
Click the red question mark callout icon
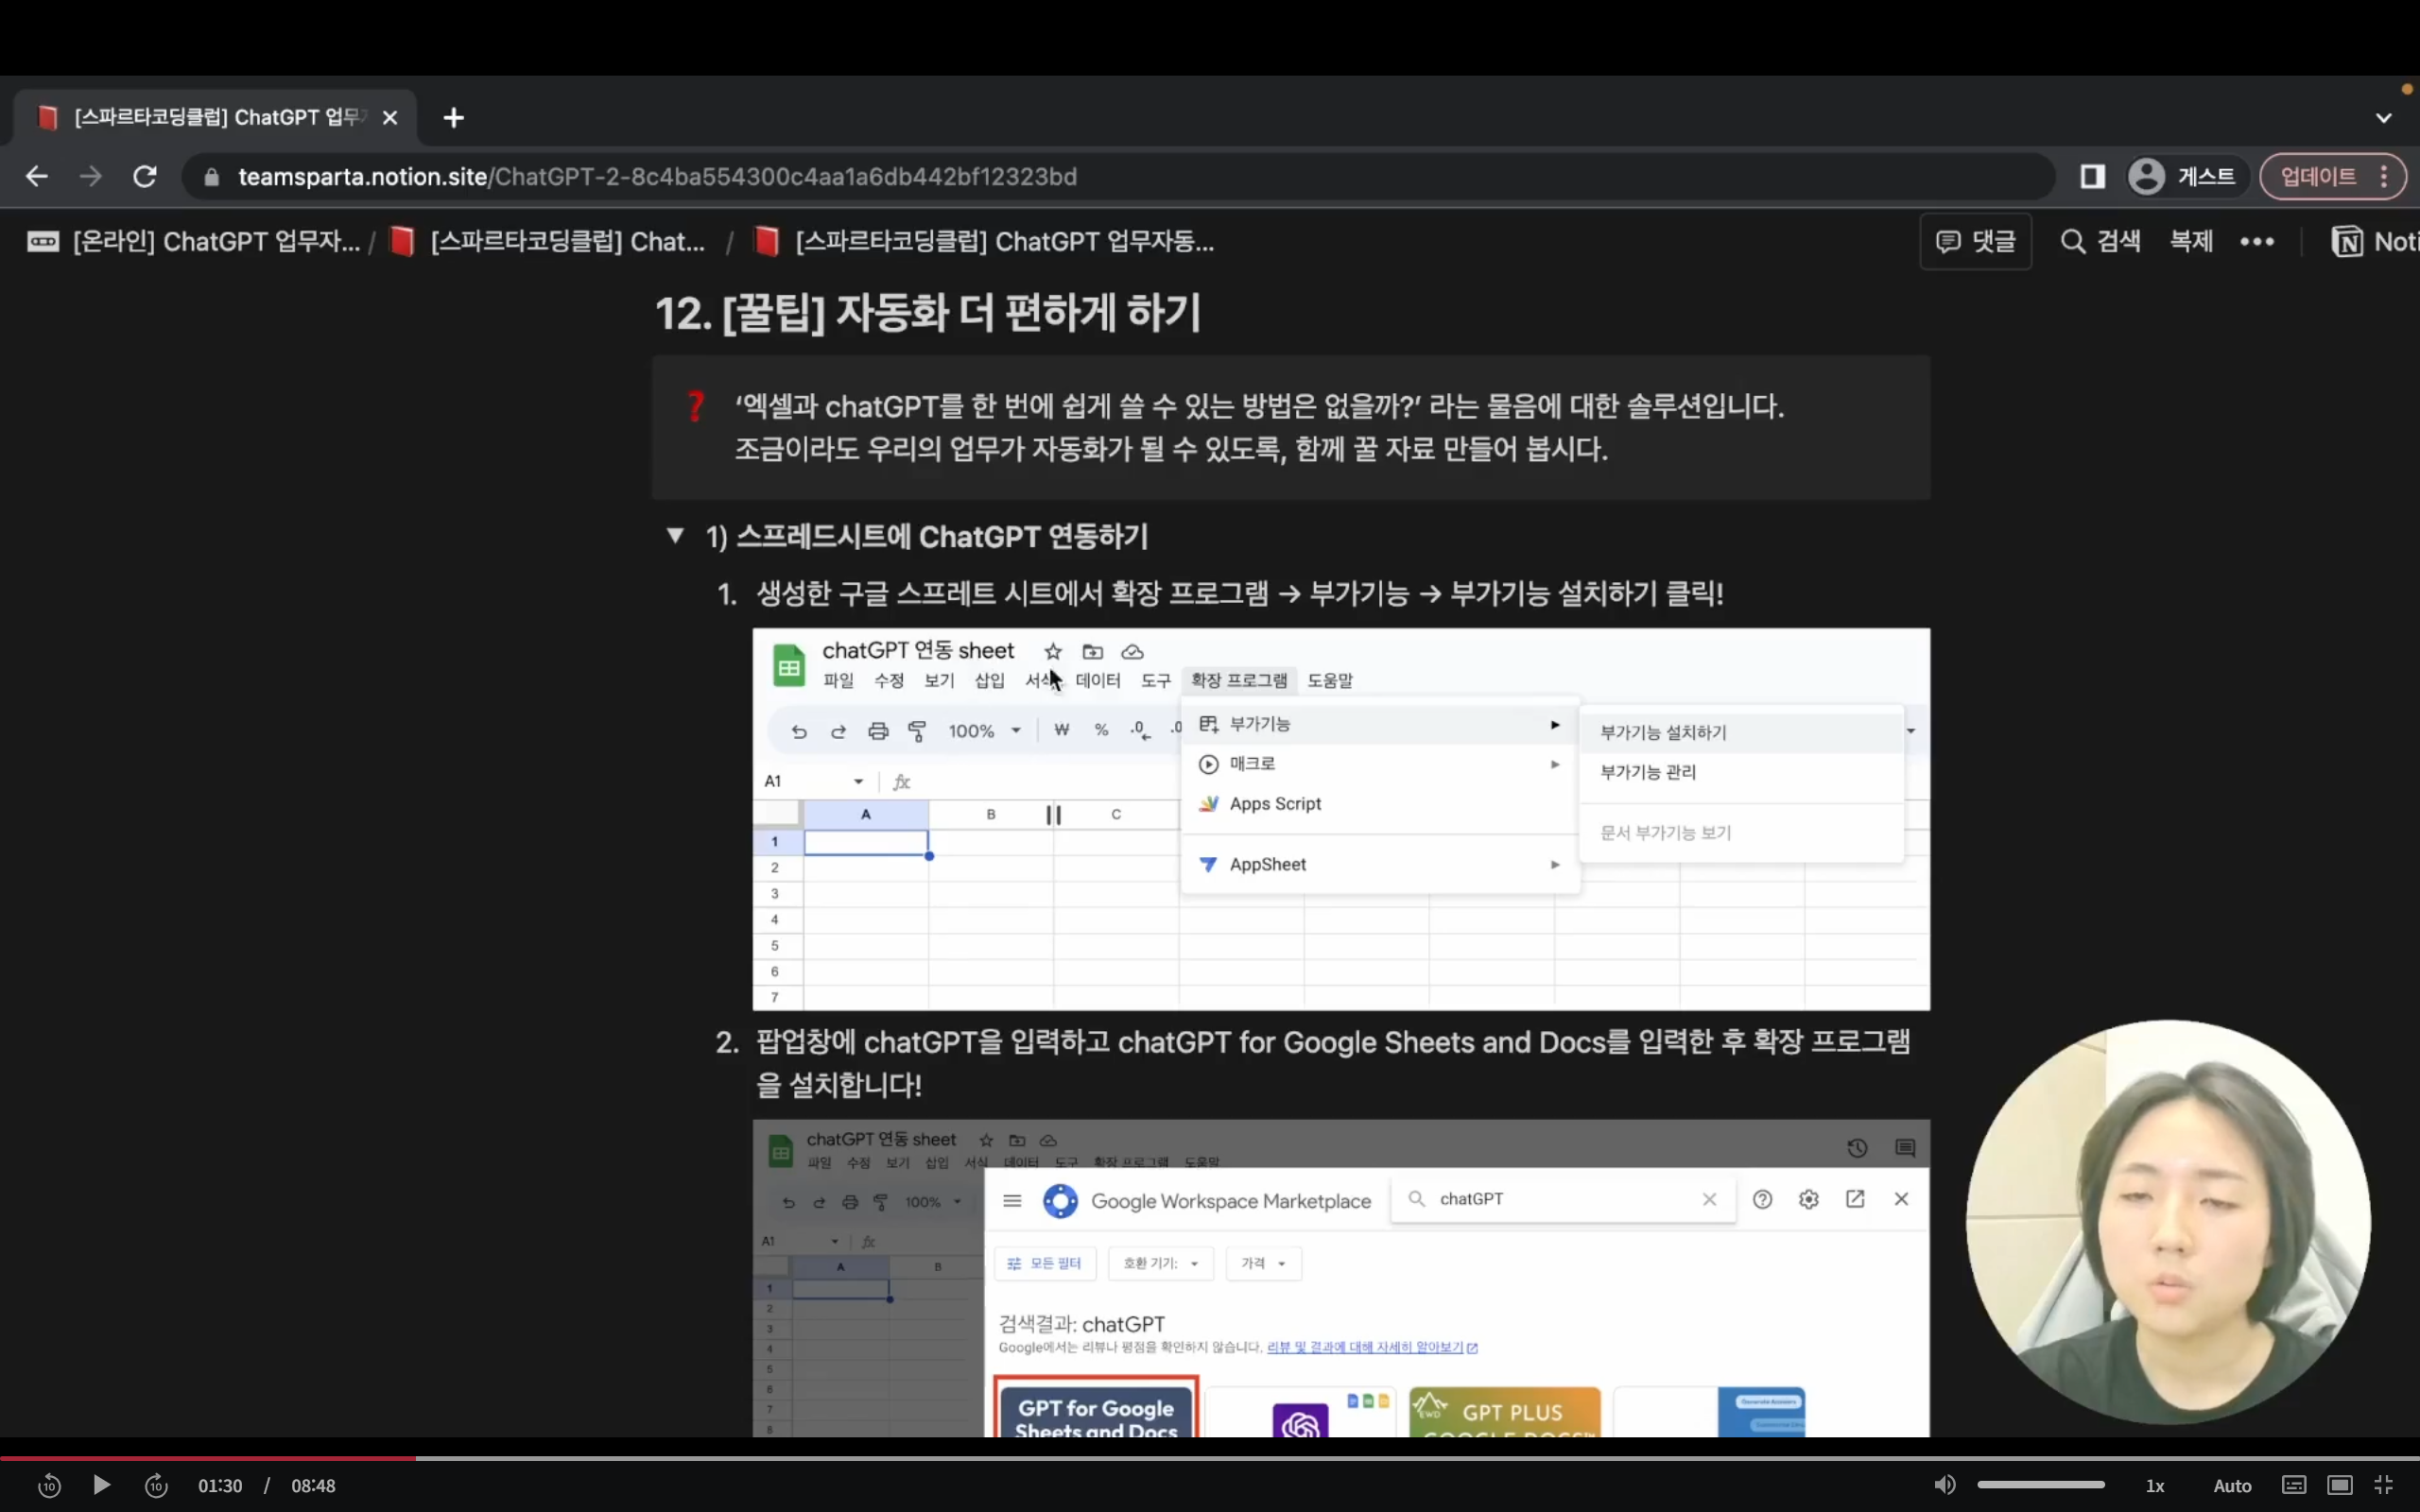tap(696, 406)
